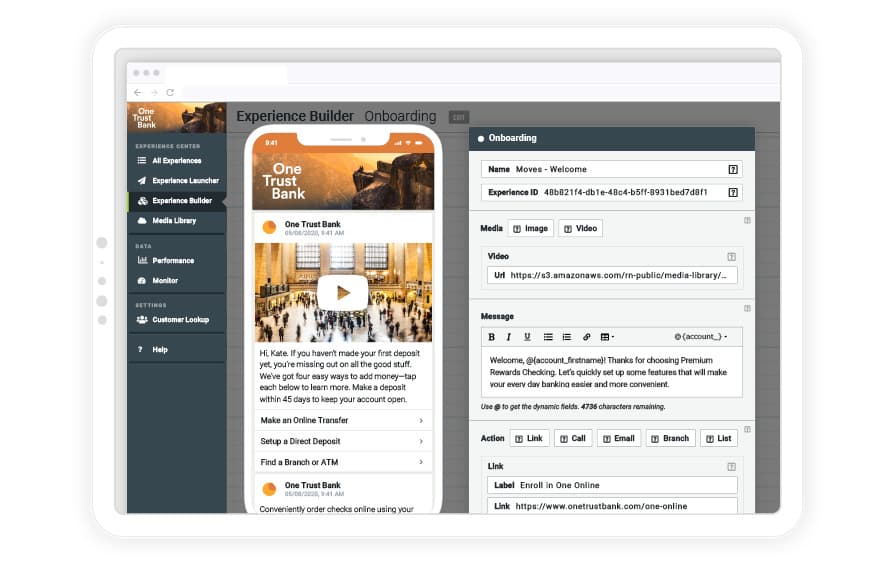This screenshot has height=564, width=896.
Task: Tap Find a Branch or ATM row
Action: [x=343, y=462]
